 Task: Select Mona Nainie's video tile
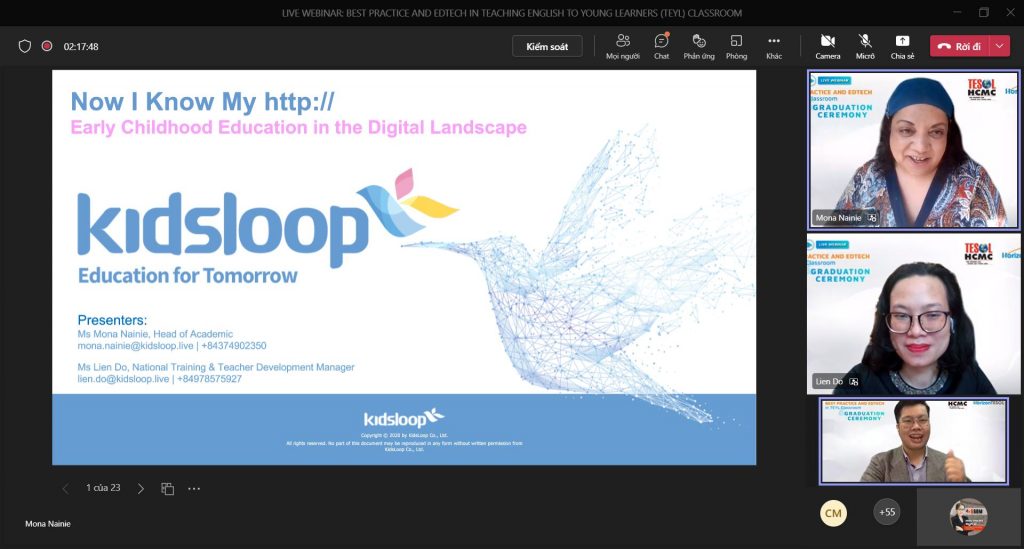[913, 149]
